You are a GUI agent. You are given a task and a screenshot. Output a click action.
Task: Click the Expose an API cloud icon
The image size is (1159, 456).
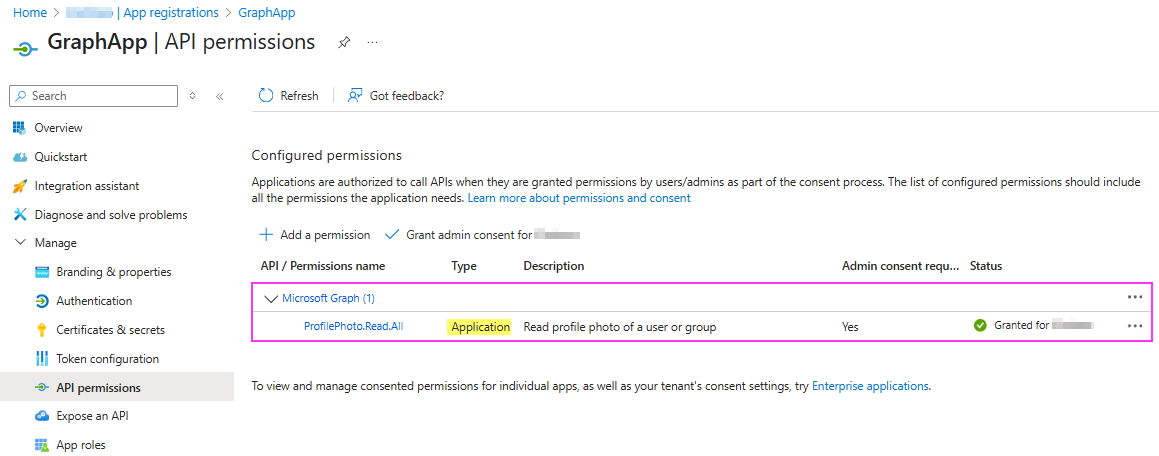click(42, 416)
